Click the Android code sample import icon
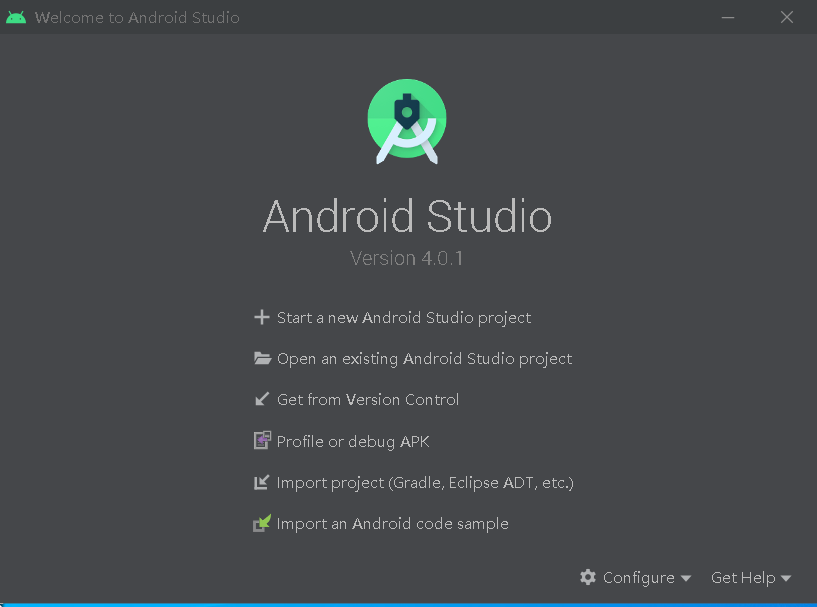Image resolution: width=817 pixels, height=607 pixels. click(262, 523)
